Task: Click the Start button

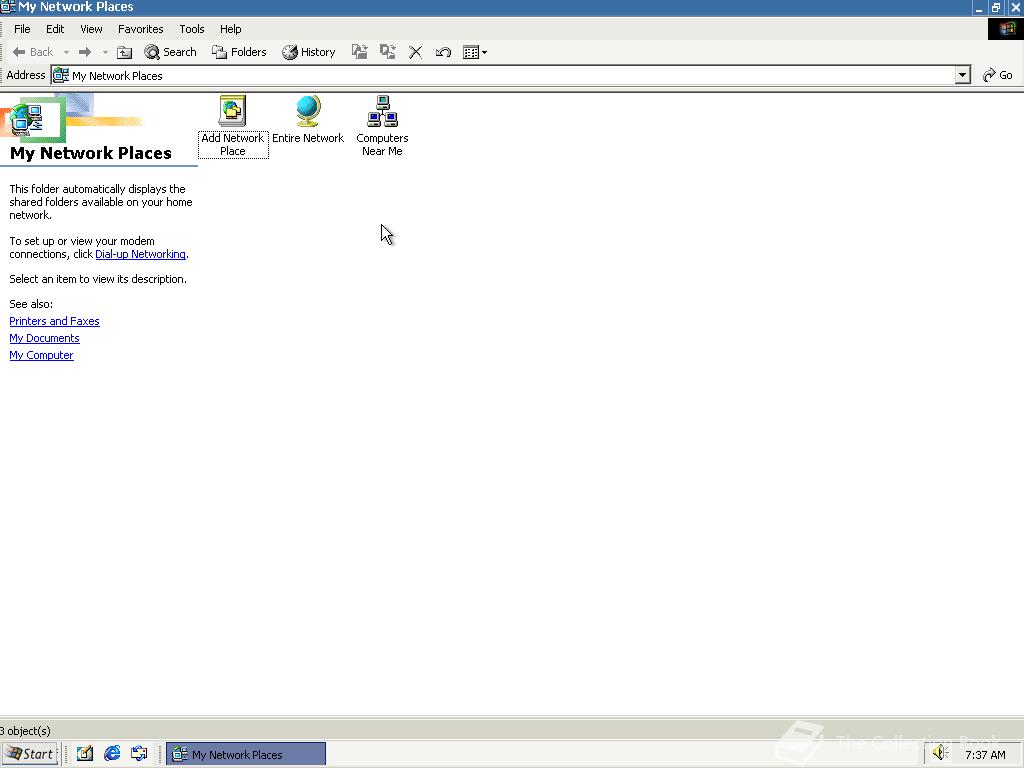Action: coord(30,754)
